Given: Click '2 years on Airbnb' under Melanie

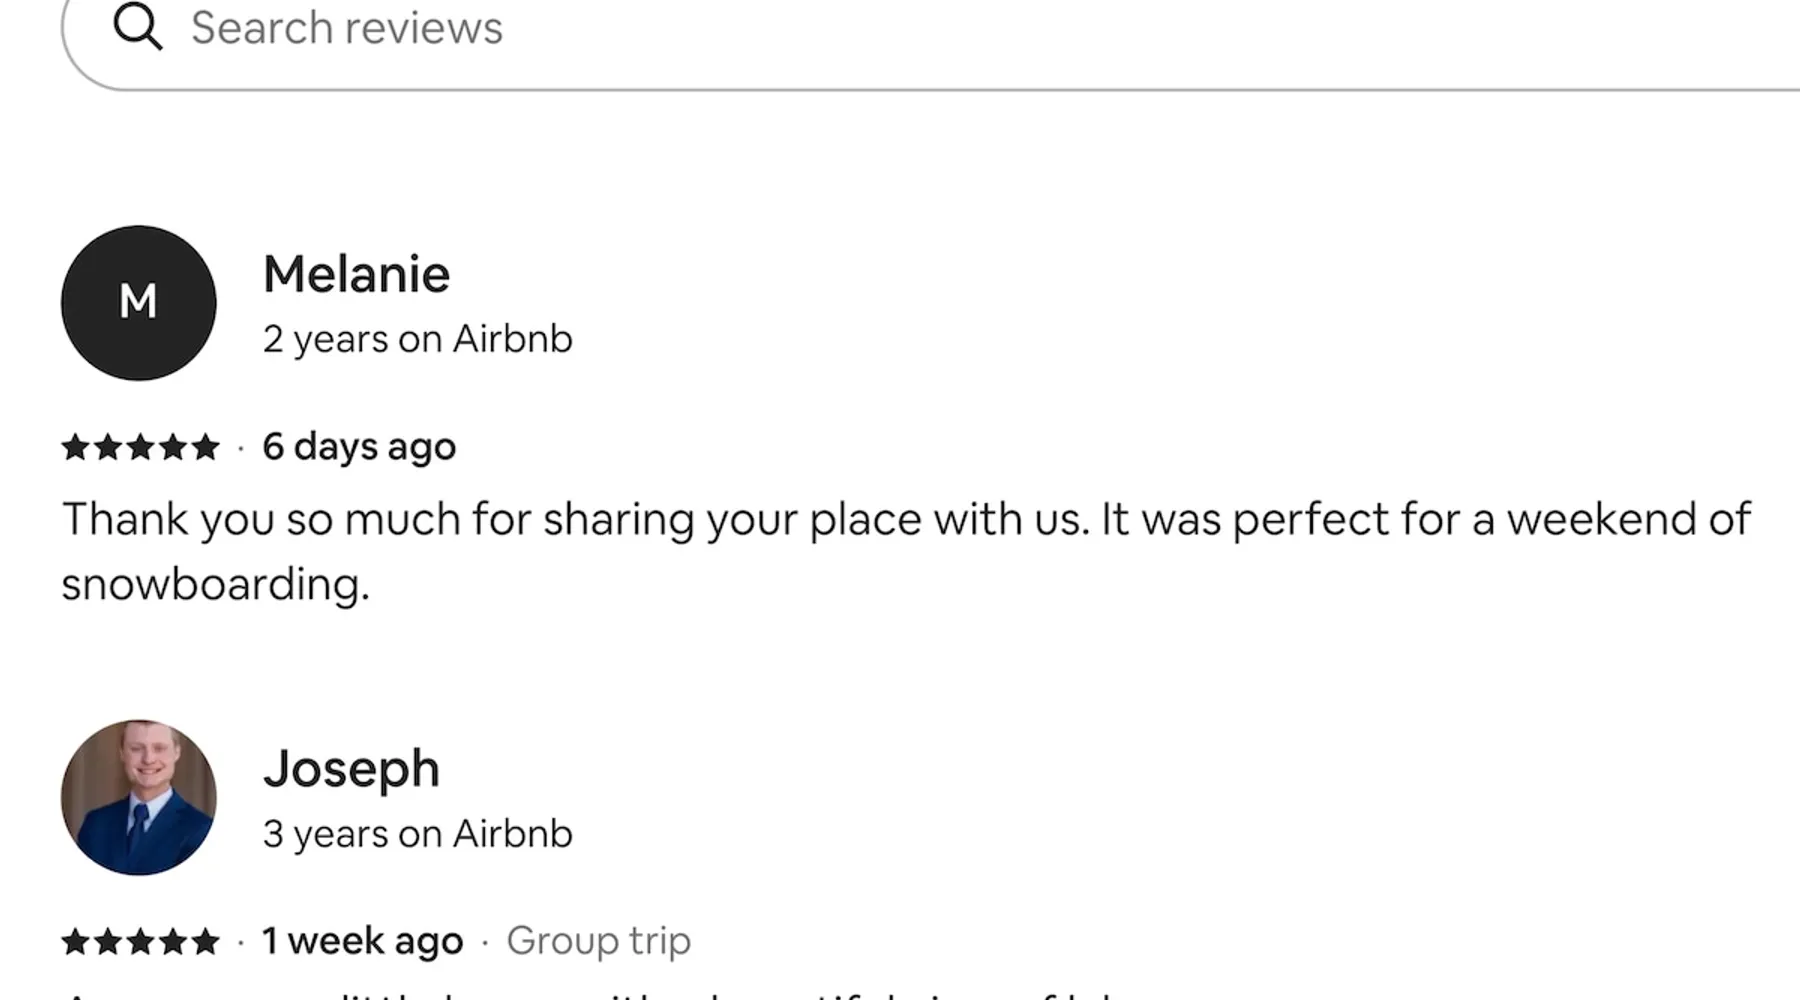Looking at the screenshot, I should tap(417, 339).
